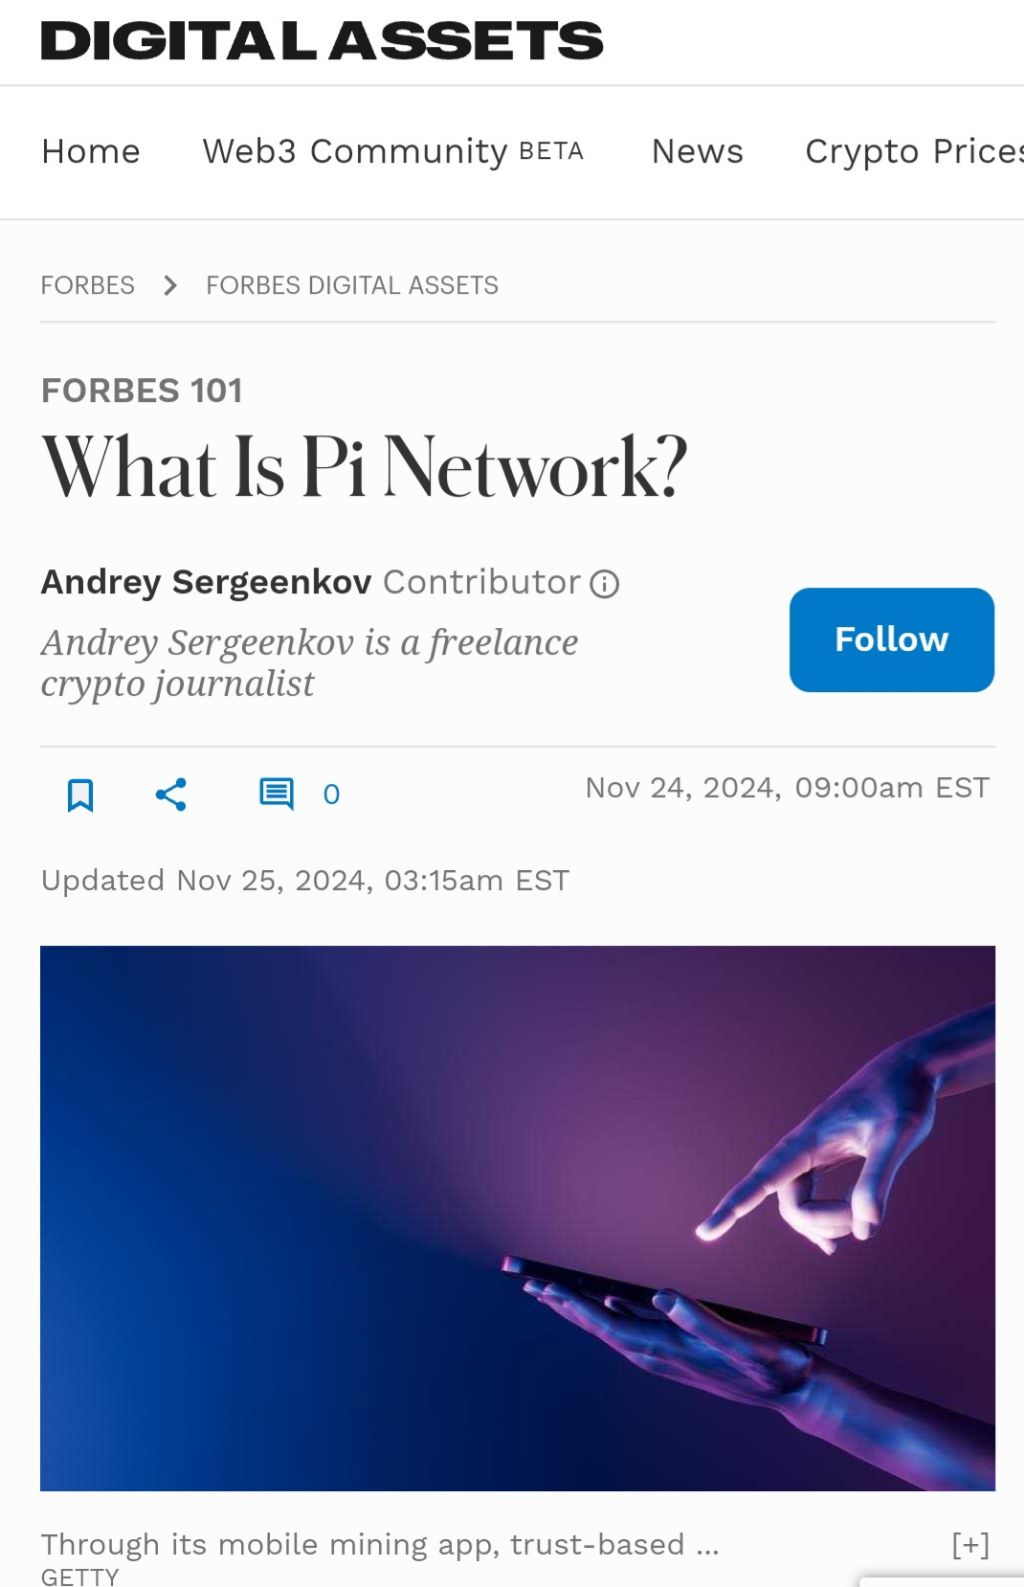Screen dimensions: 1024x1587
Task: Open the Crypto Prices tab
Action: coord(913,151)
